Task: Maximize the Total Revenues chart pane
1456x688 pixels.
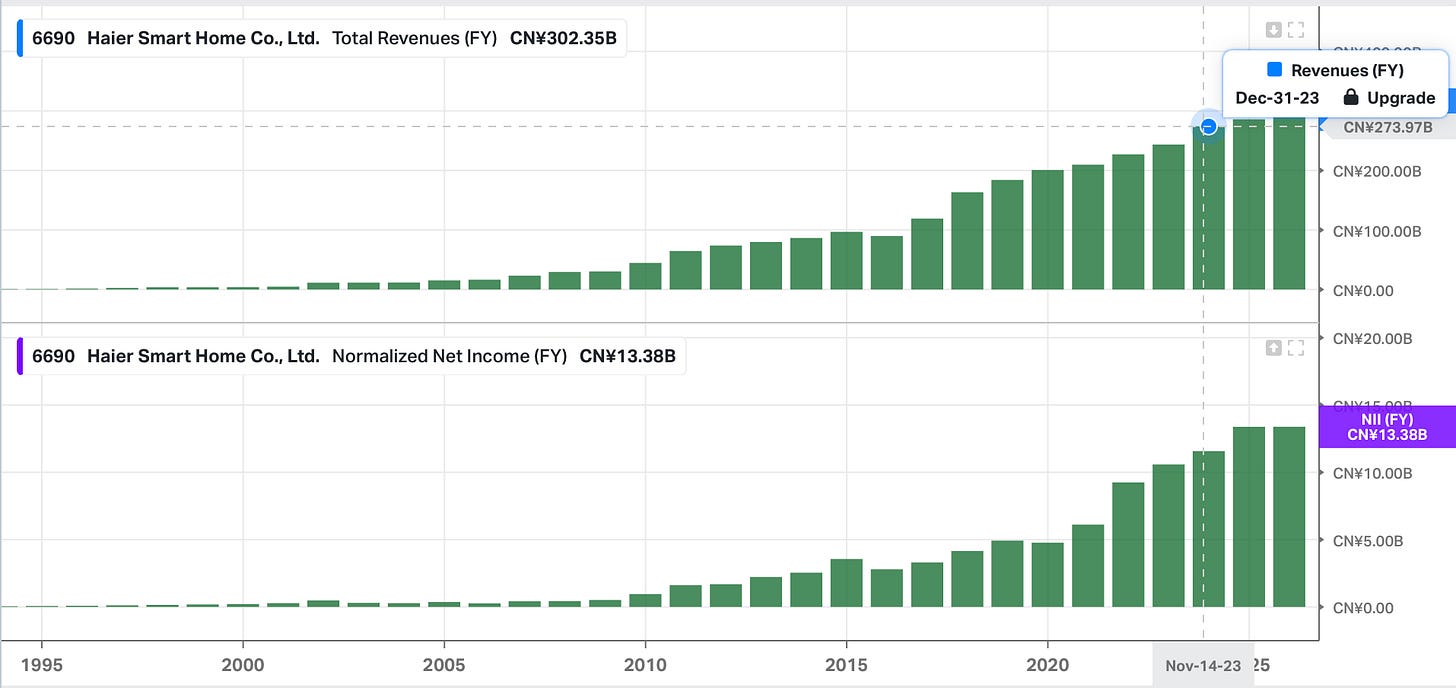Action: pyautogui.click(x=1296, y=30)
